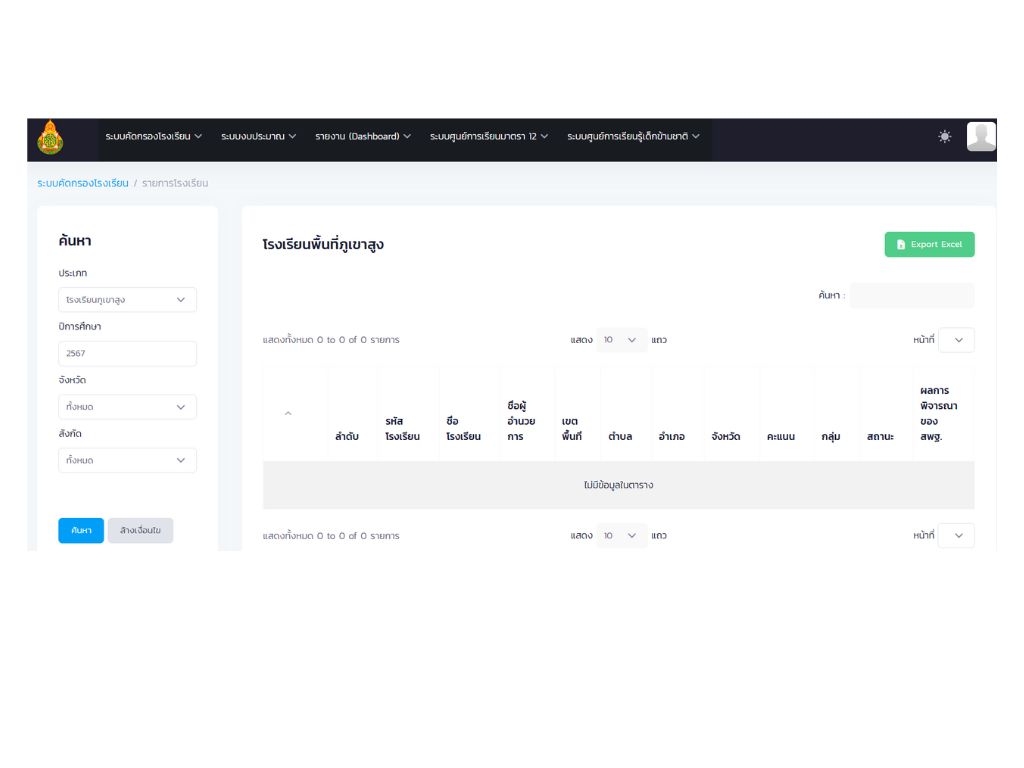Open the top rows-per-page dropdown
Viewport: 1024px width, 768px height.
tap(621, 340)
